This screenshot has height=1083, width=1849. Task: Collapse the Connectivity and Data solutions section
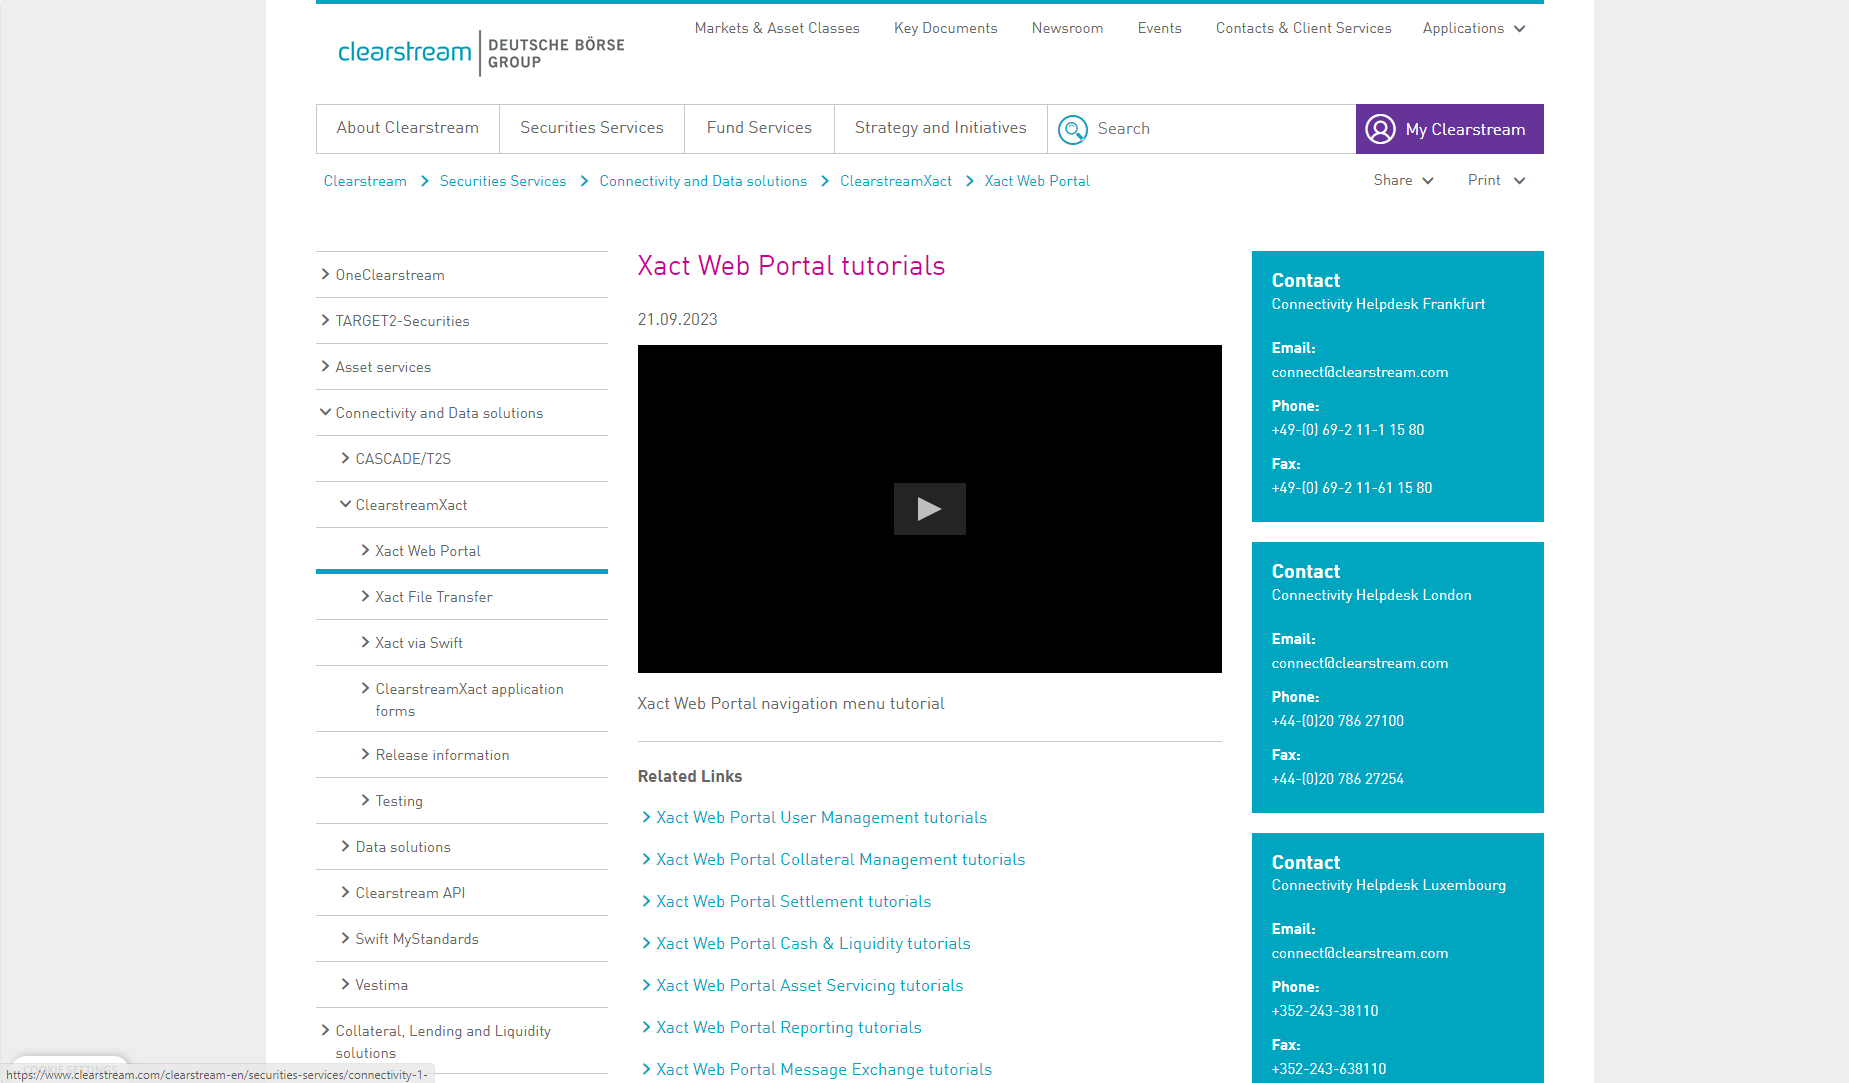[325, 411]
